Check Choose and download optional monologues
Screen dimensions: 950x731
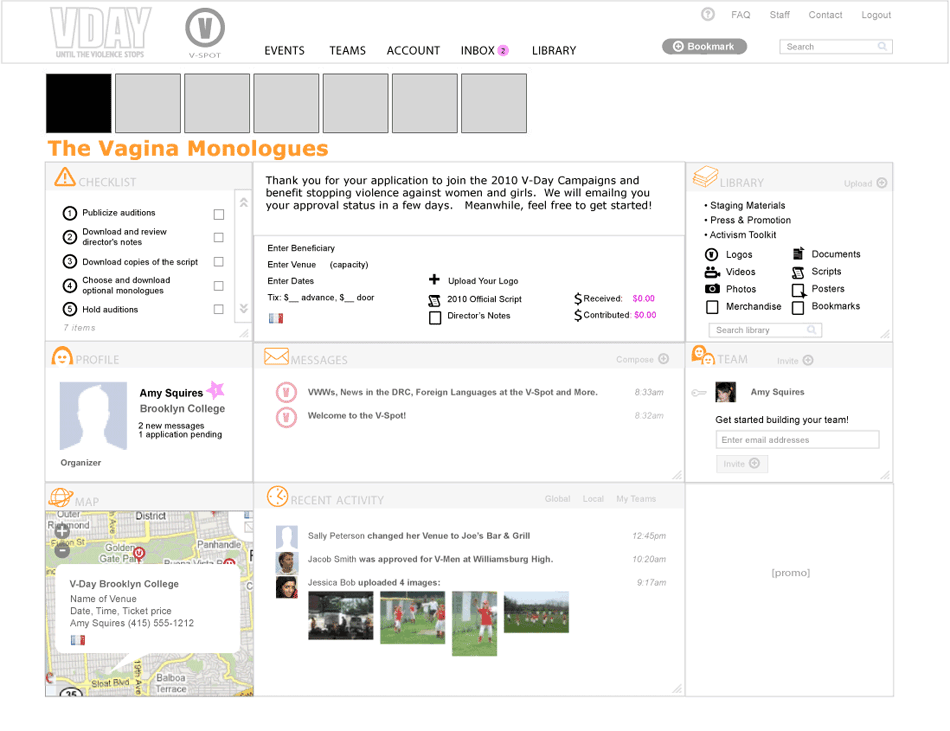pyautogui.click(x=219, y=286)
